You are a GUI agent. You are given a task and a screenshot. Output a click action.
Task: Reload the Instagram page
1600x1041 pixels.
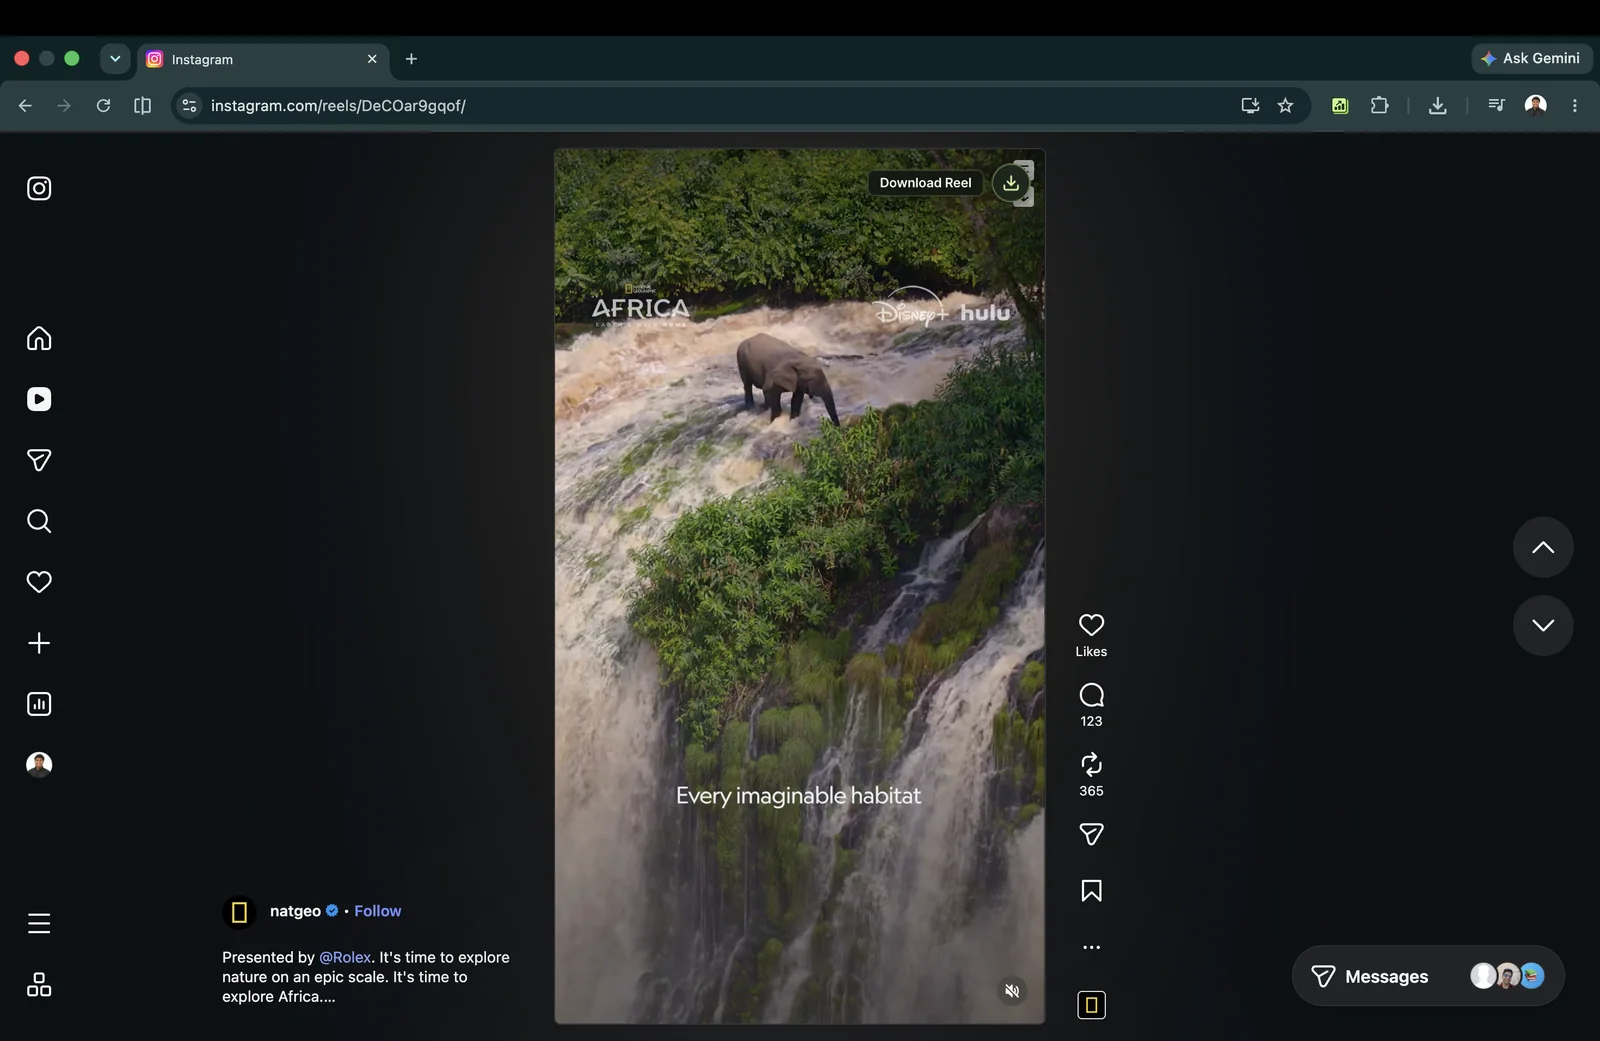[x=103, y=105]
